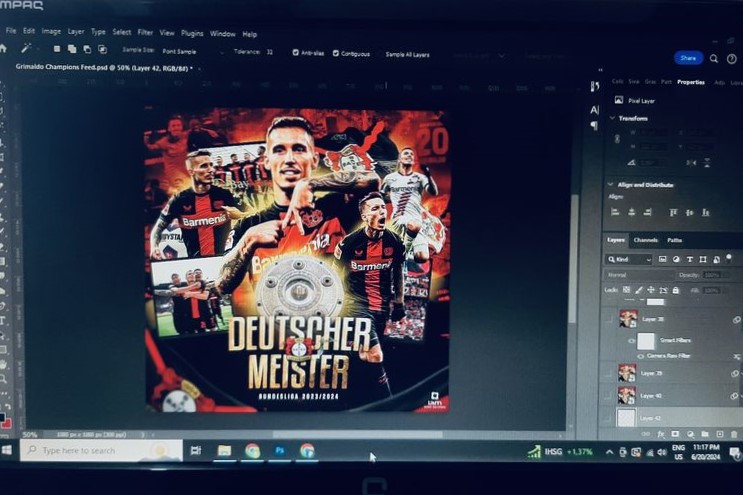The height and width of the screenshot is (495, 743).
Task: Hide the Smart Filters visibility eye
Action: (631, 340)
